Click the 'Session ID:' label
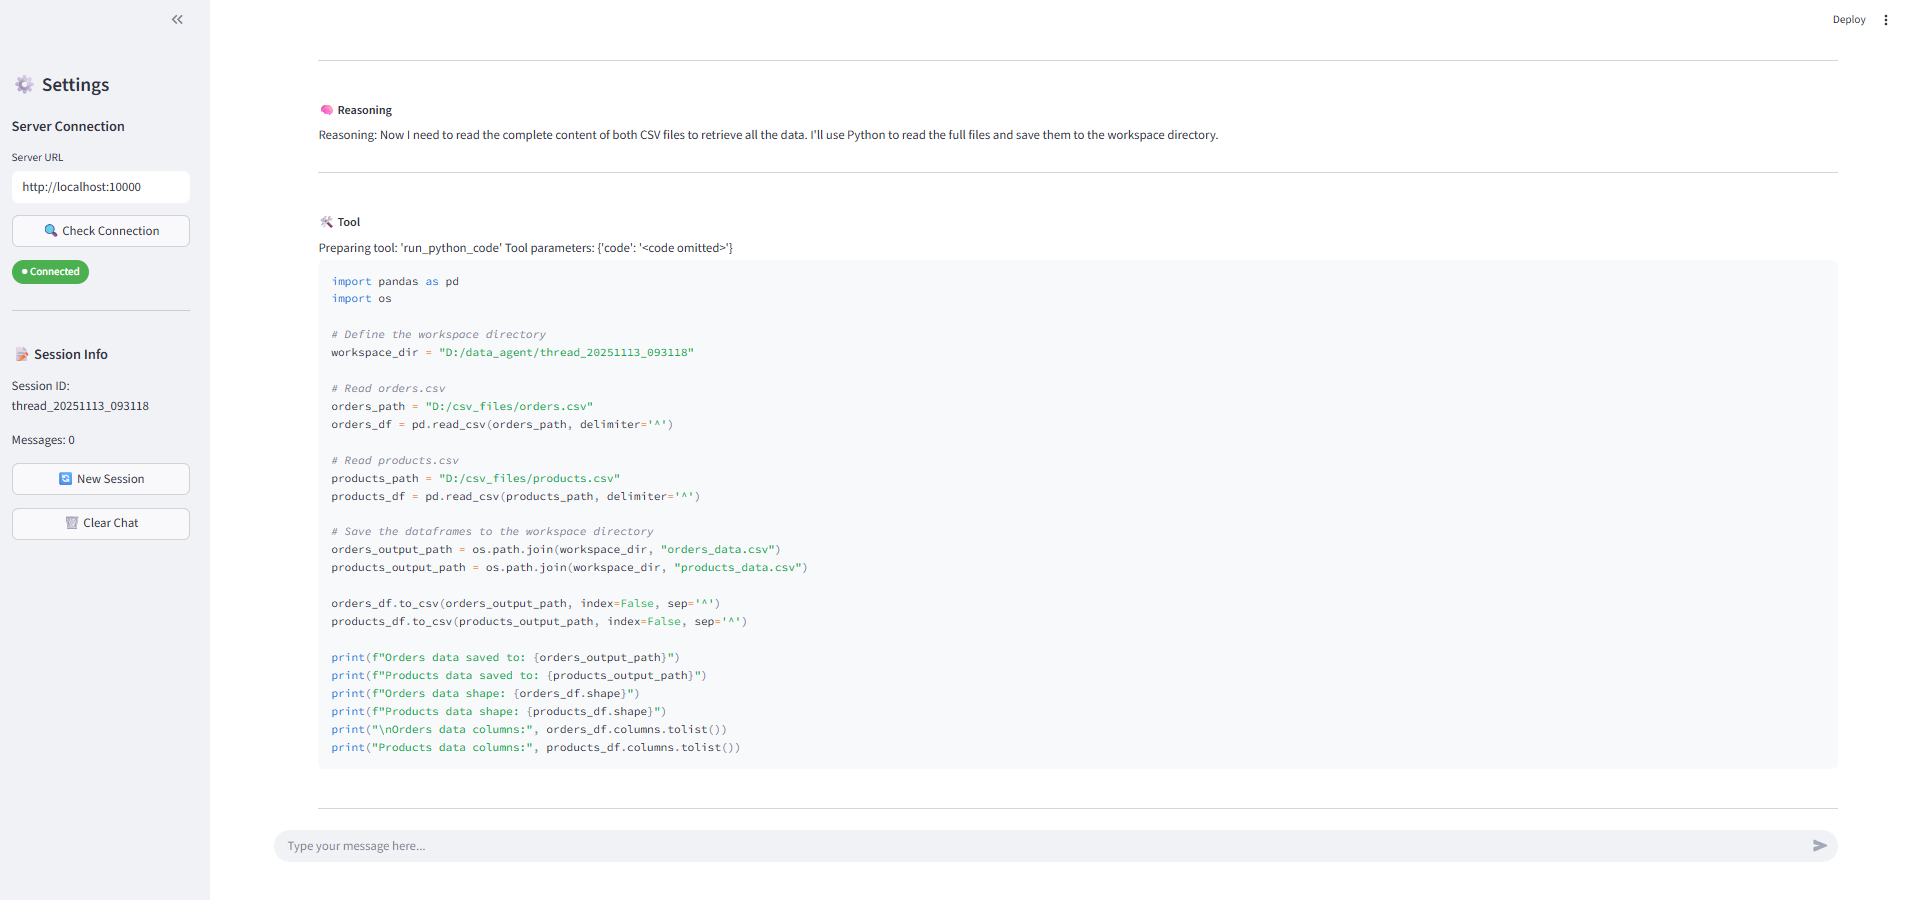The height and width of the screenshot is (900, 1910). click(x=41, y=386)
